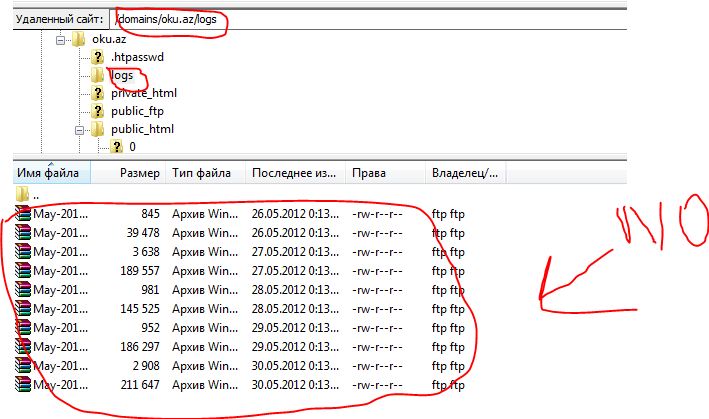The image size is (709, 419).
Task: Sort by the Размер column header
Action: tap(129, 173)
